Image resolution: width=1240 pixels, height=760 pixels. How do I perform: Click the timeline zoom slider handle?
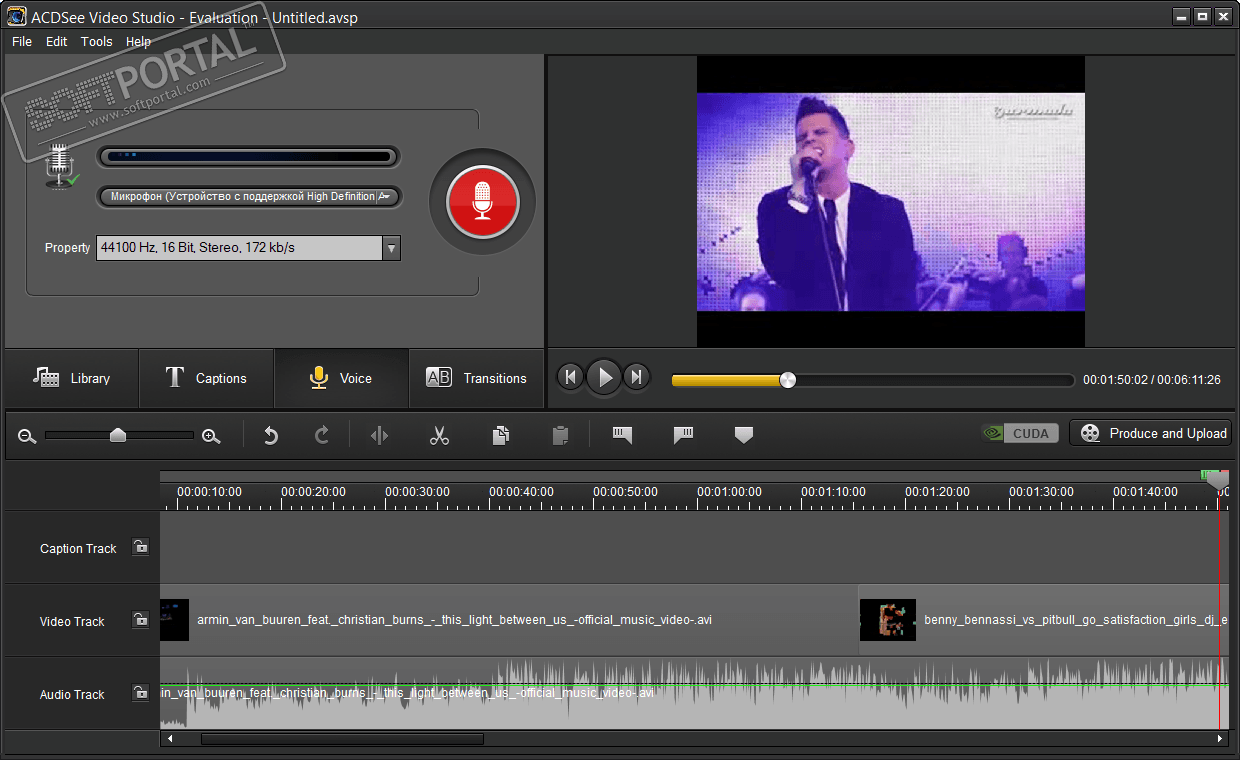point(118,435)
